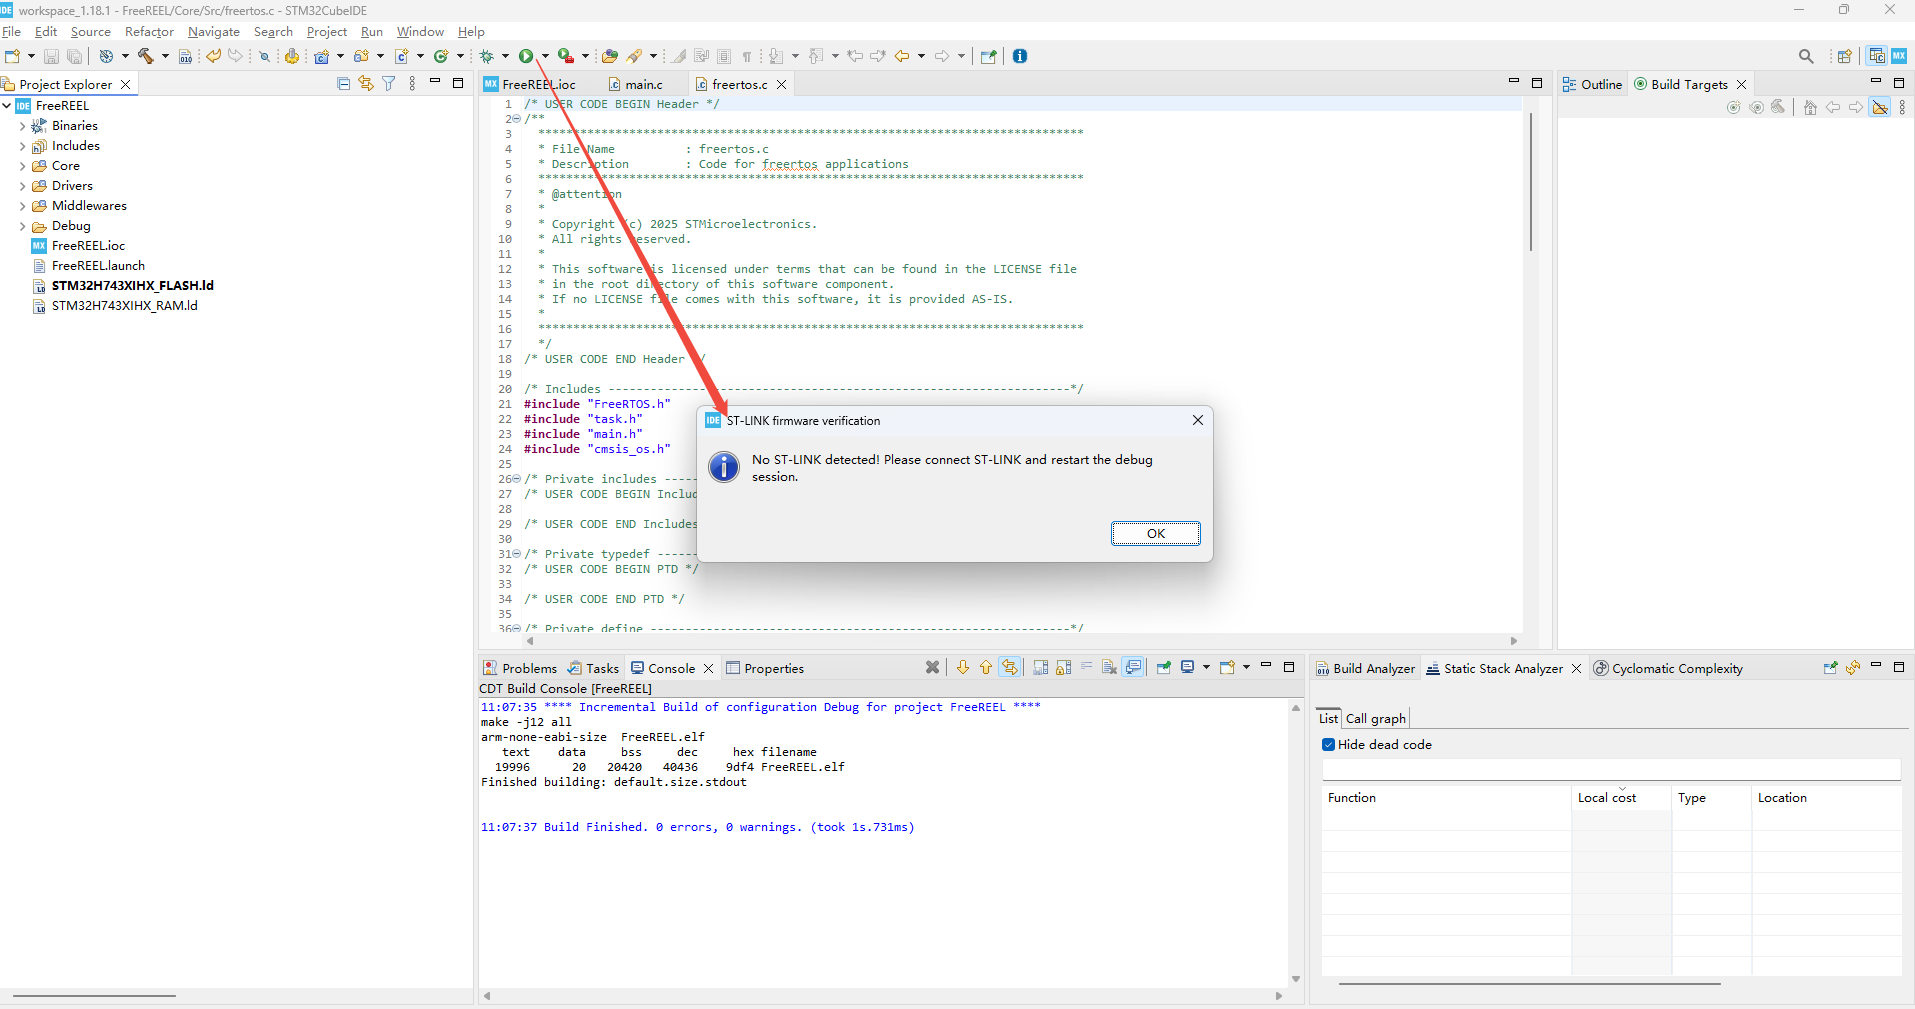Open the Run button dropdown arrow
The height and width of the screenshot is (1009, 1915).
tap(545, 56)
